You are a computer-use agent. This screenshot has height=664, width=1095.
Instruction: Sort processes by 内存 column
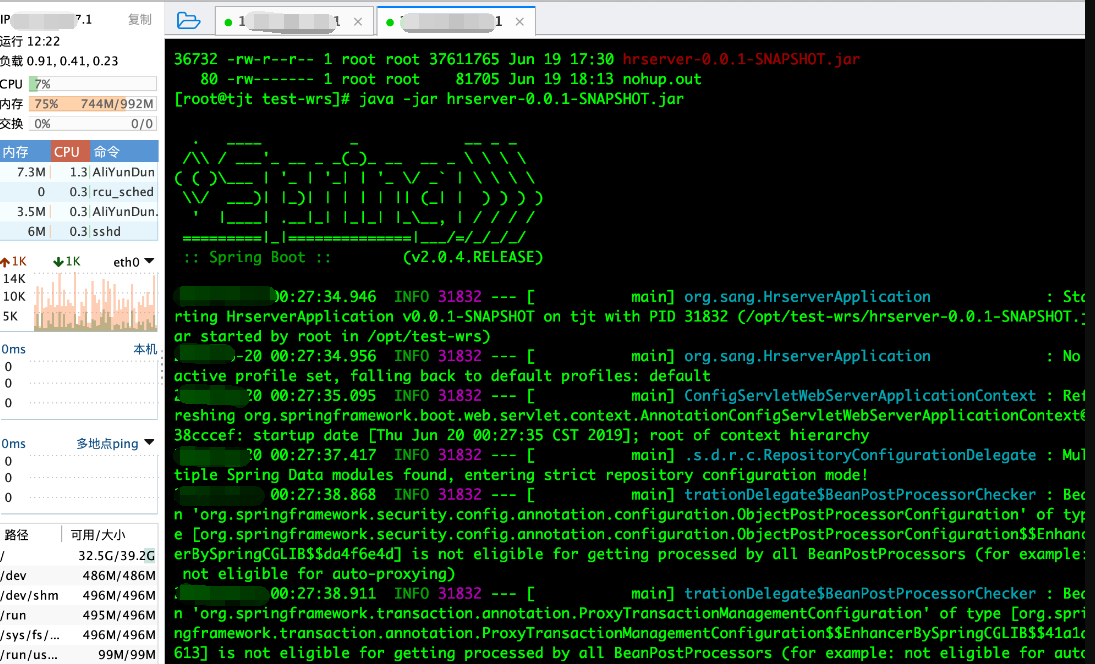click(25, 152)
